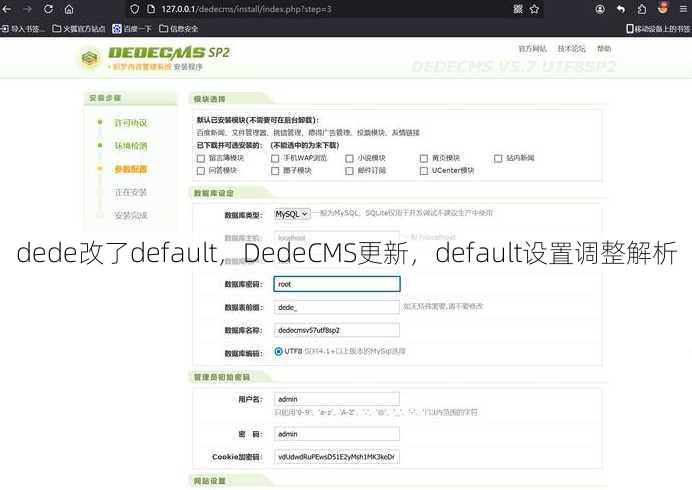The image size is (692, 490).
Task: Select the 环境检测 install step
Action: click(131, 146)
